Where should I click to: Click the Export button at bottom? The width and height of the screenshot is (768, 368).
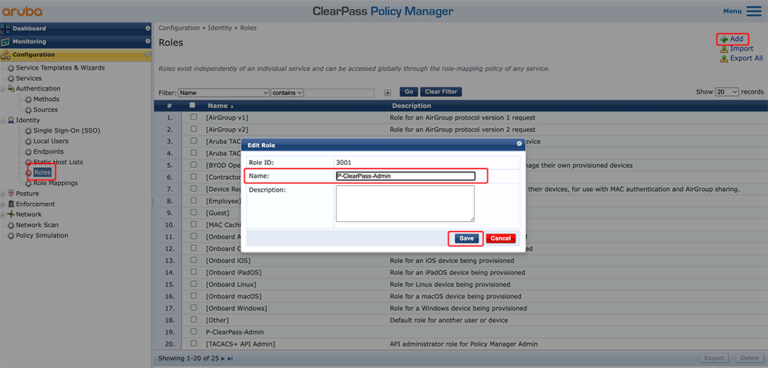coord(714,358)
